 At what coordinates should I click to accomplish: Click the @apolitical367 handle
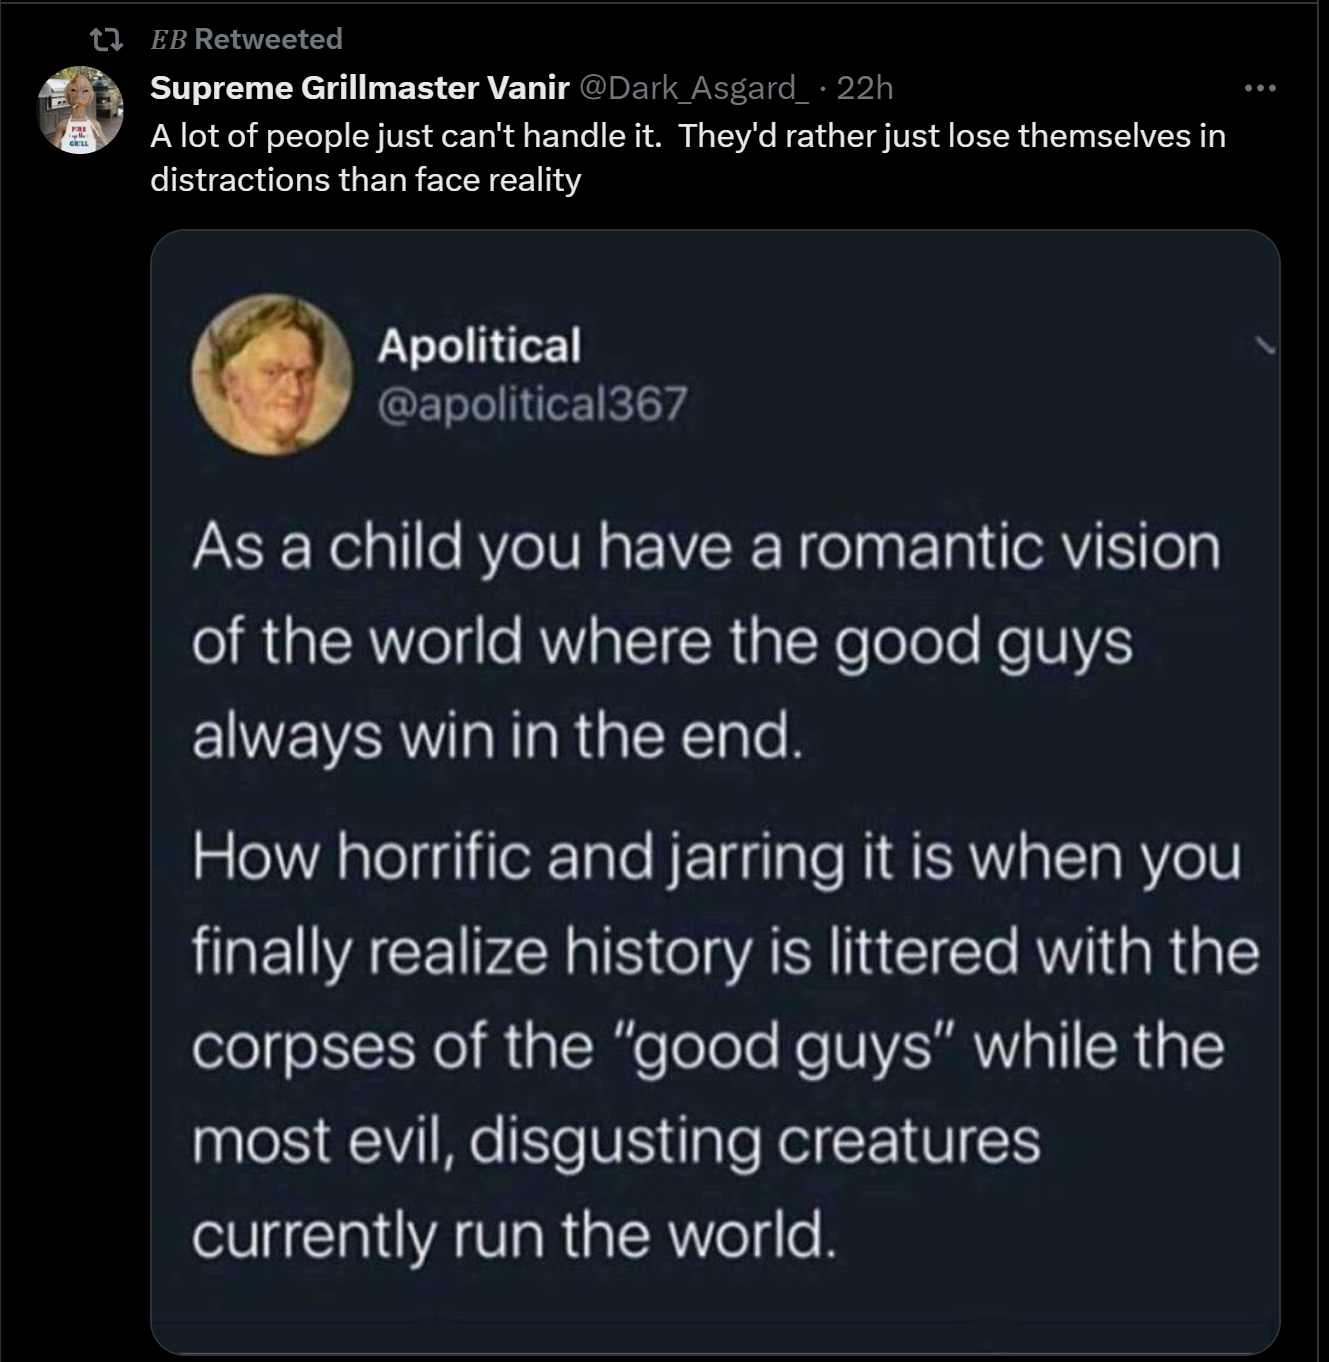pyautogui.click(x=532, y=403)
